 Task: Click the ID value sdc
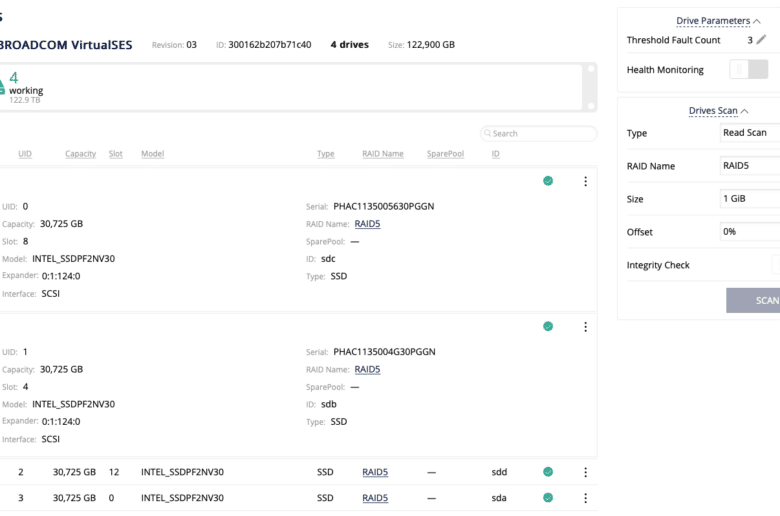(x=328, y=259)
